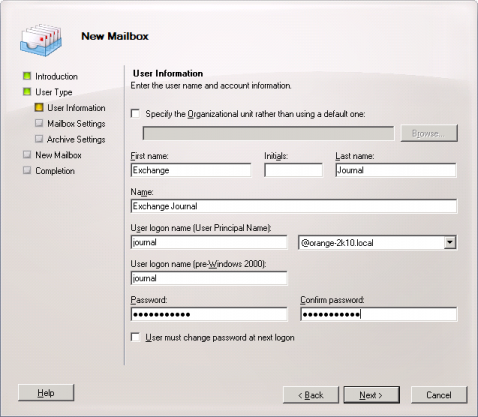Viewport: 478px width, 417px height.
Task: Click the 'First name:' label
Action: point(149,156)
